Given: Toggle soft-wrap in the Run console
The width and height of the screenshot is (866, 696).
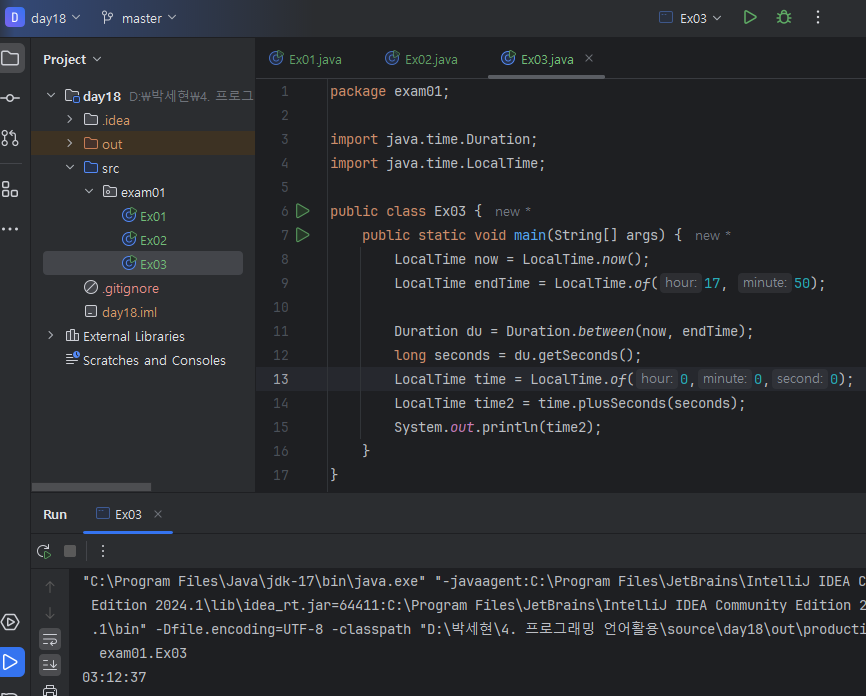Looking at the screenshot, I should [50, 639].
